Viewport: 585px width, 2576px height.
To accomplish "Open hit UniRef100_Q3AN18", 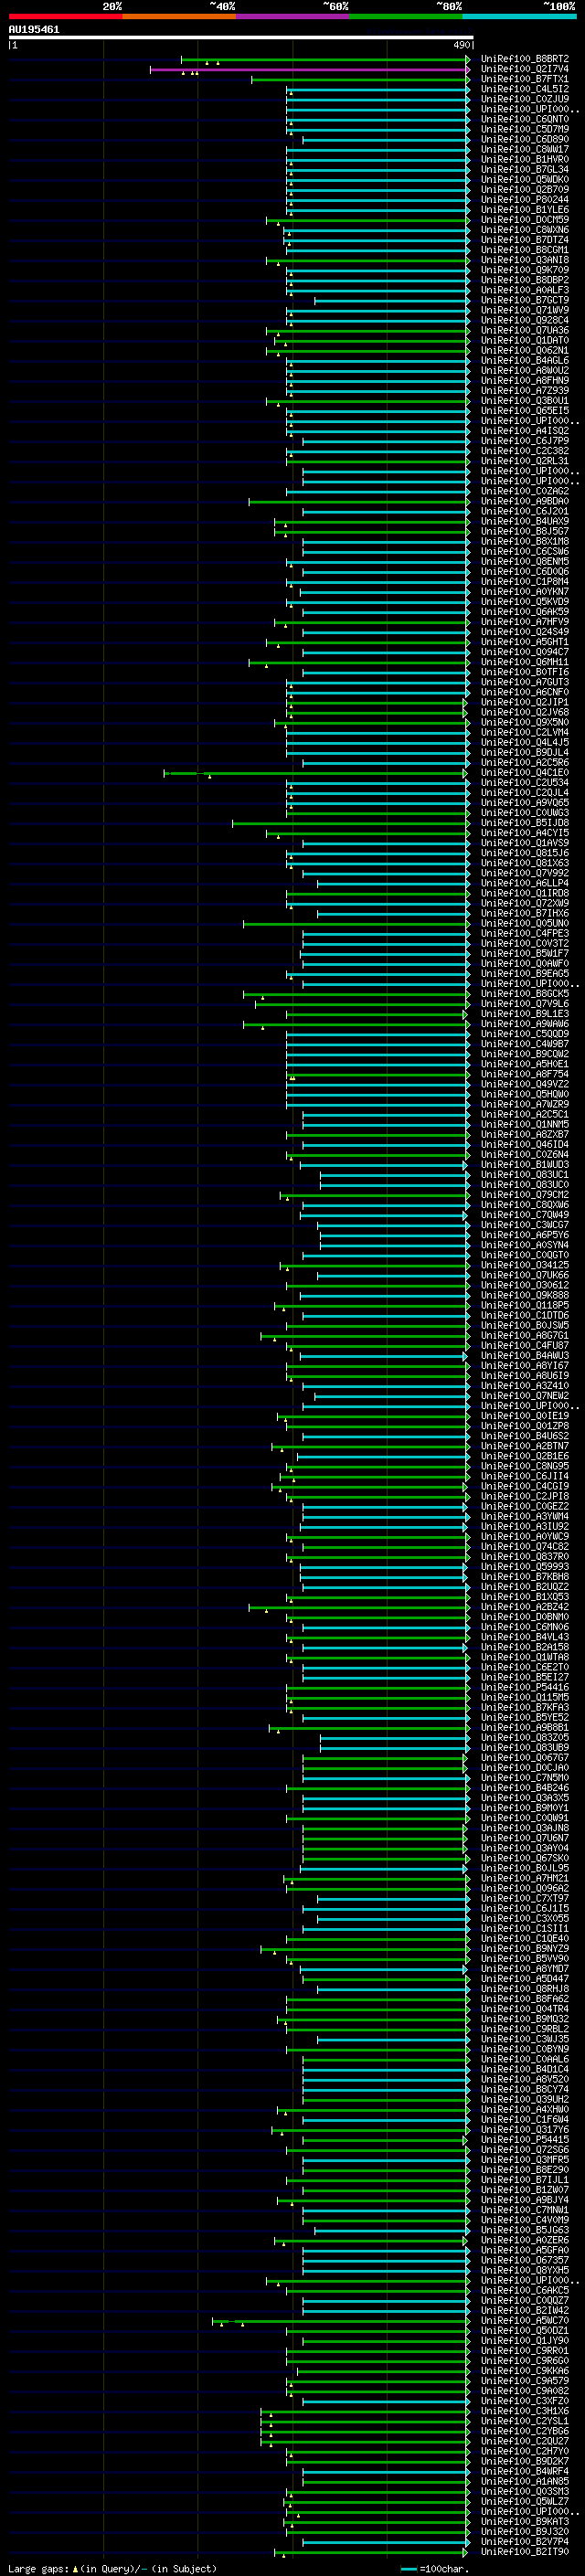I will (x=524, y=260).
